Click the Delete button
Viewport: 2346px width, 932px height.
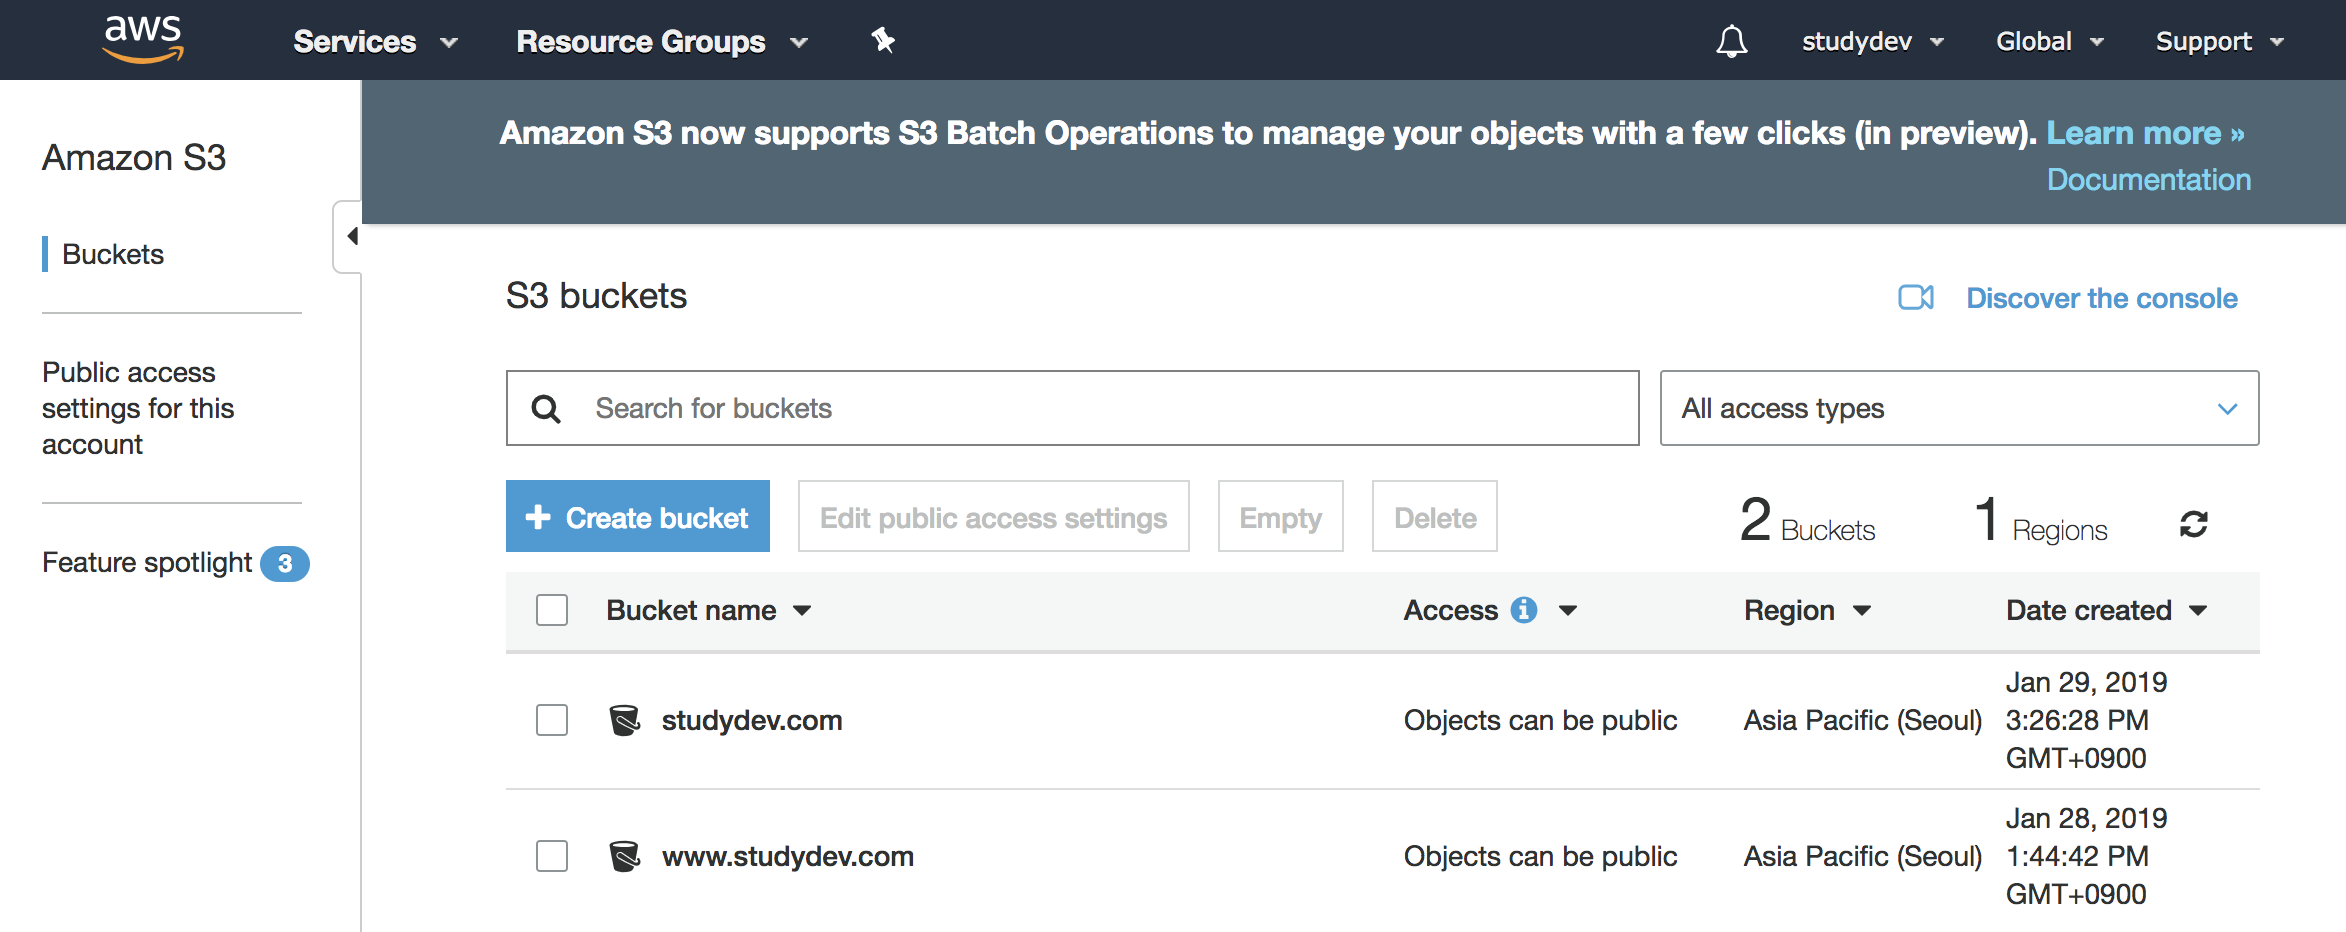click(x=1434, y=516)
